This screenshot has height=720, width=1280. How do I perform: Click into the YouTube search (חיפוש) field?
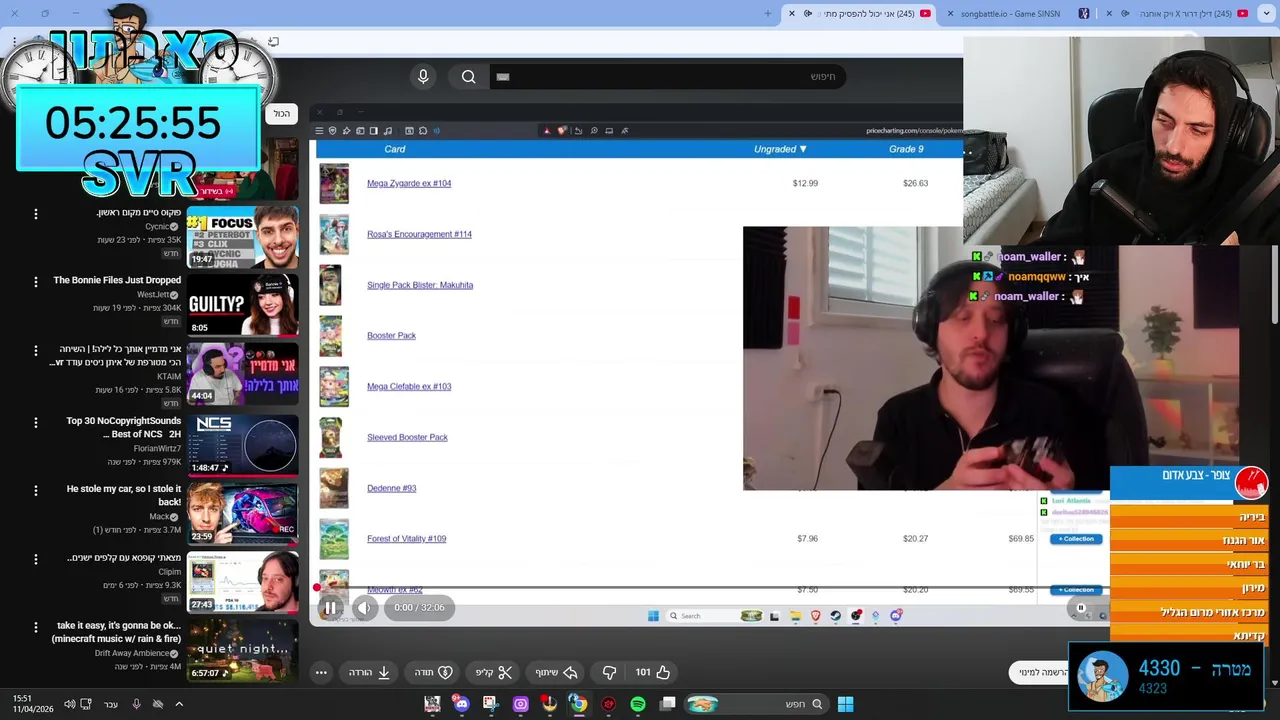668,77
